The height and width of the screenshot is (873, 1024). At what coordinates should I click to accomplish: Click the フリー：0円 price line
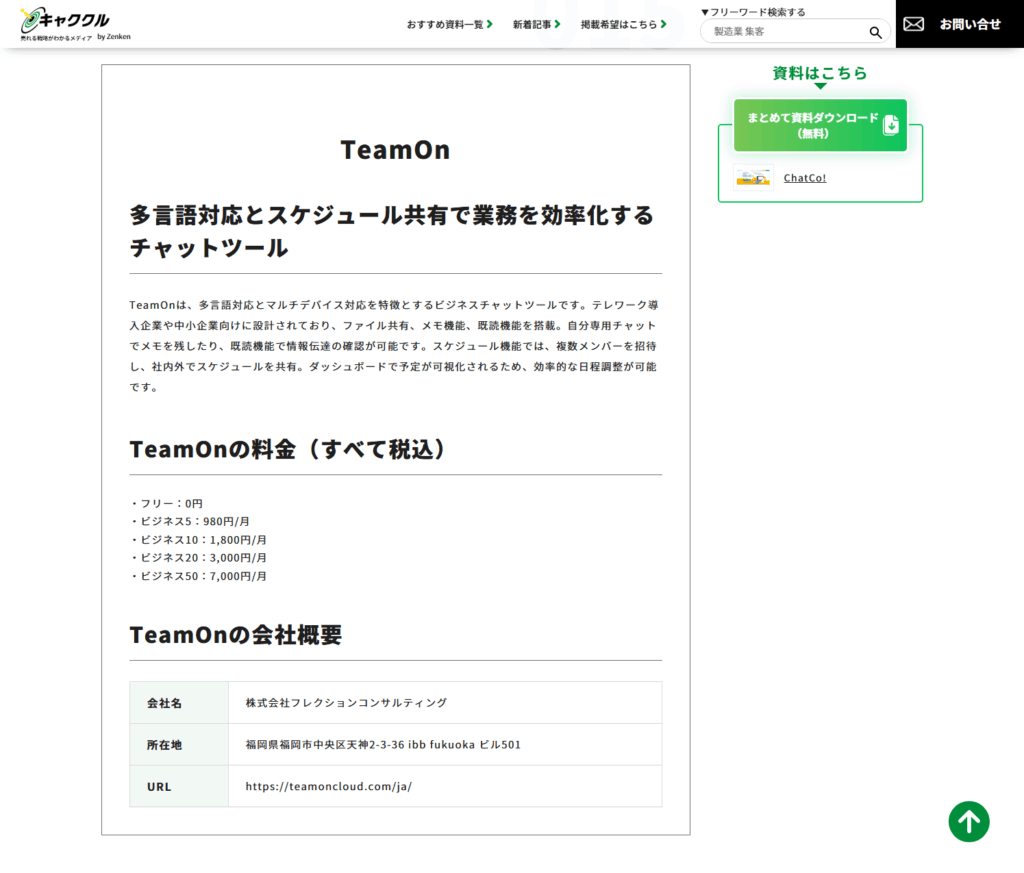click(166, 503)
